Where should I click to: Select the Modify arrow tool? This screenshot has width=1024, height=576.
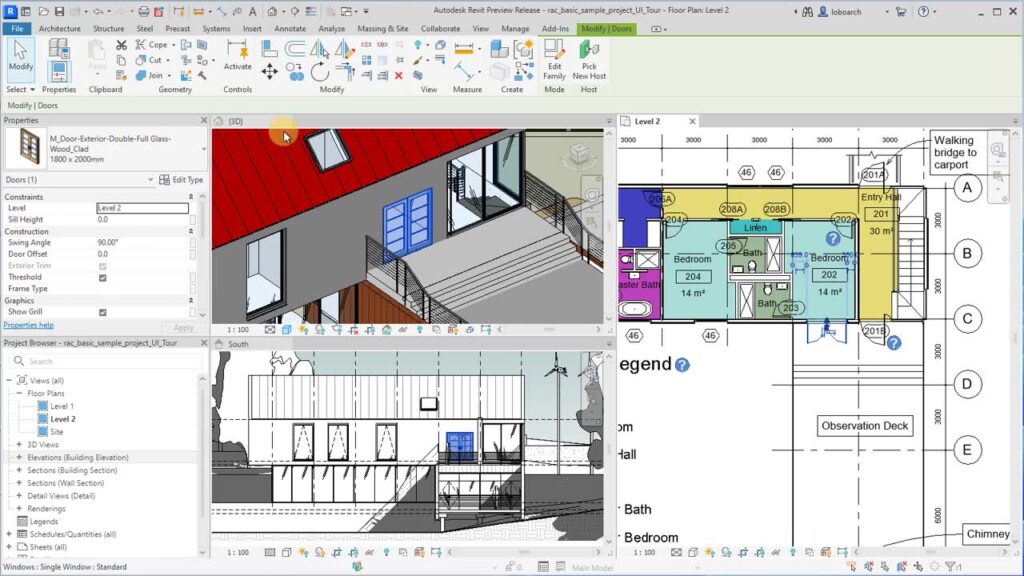(20, 55)
